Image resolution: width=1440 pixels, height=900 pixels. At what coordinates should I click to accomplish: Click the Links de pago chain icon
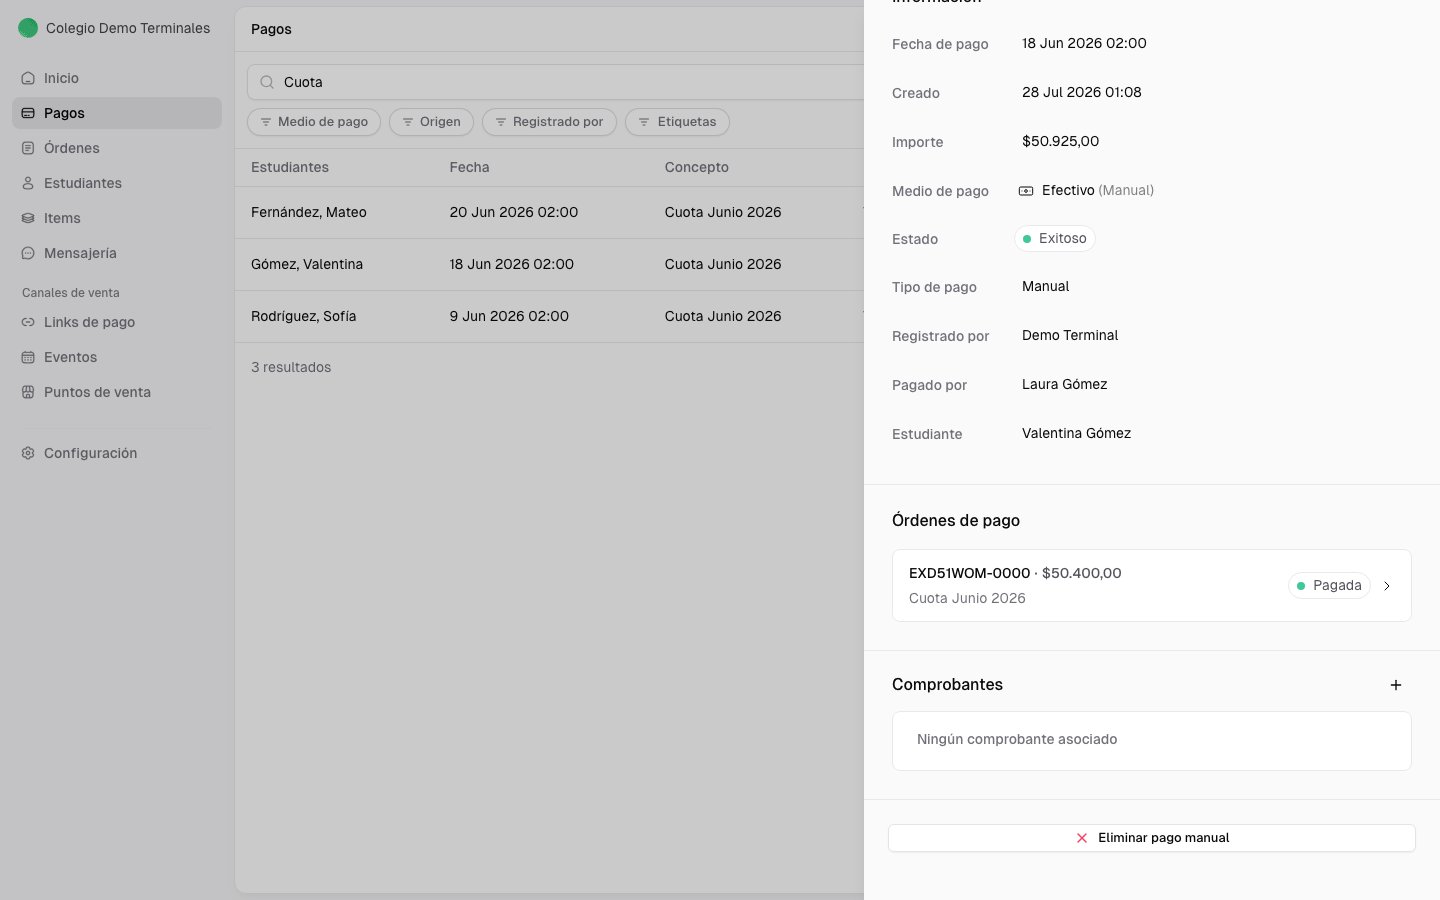pyautogui.click(x=28, y=322)
